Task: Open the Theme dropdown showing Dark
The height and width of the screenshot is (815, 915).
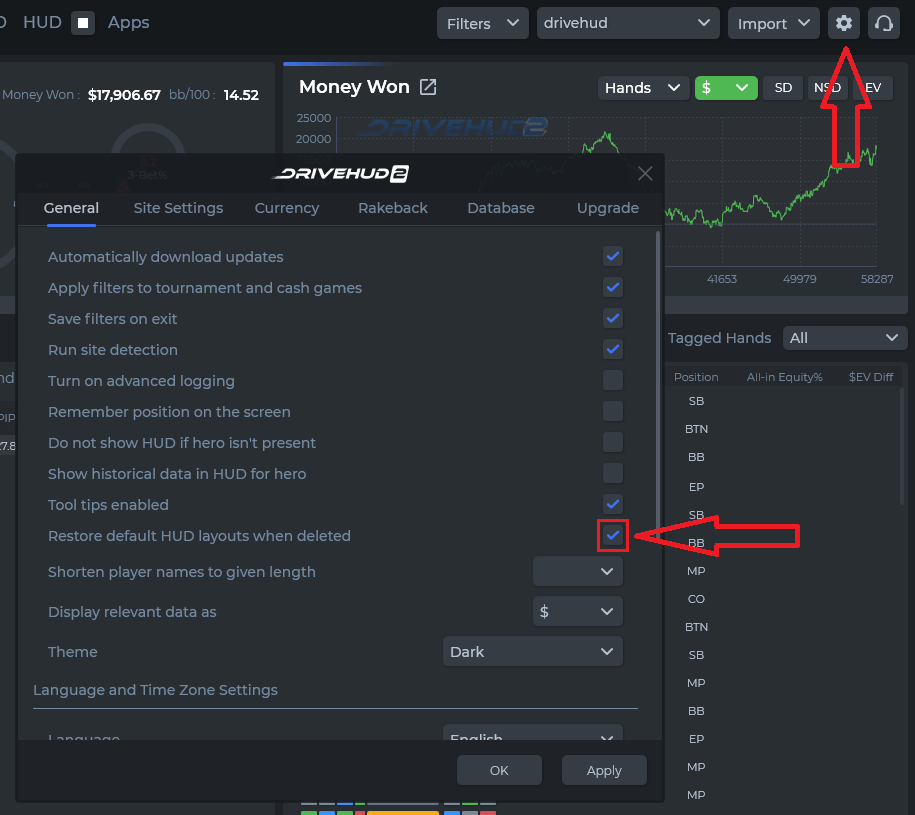Action: click(x=533, y=651)
